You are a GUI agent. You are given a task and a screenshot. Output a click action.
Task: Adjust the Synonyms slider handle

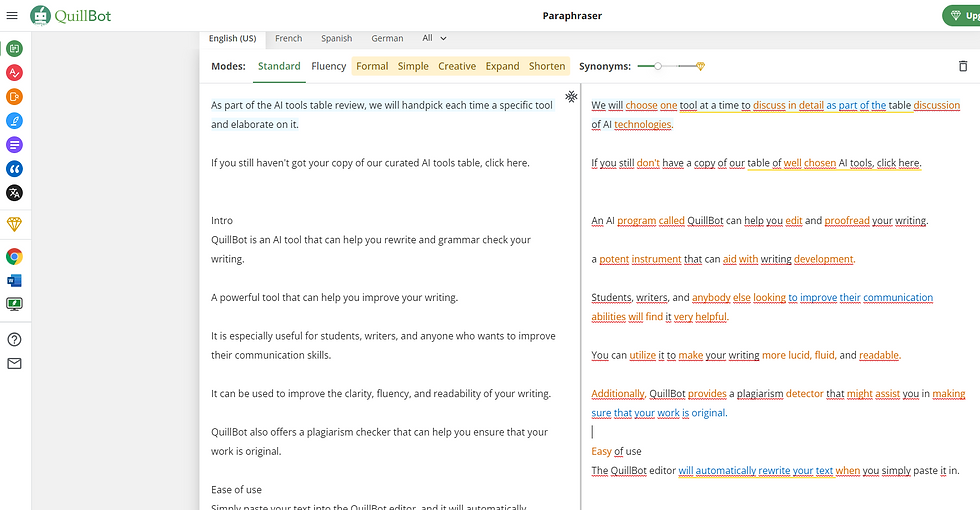pos(658,66)
